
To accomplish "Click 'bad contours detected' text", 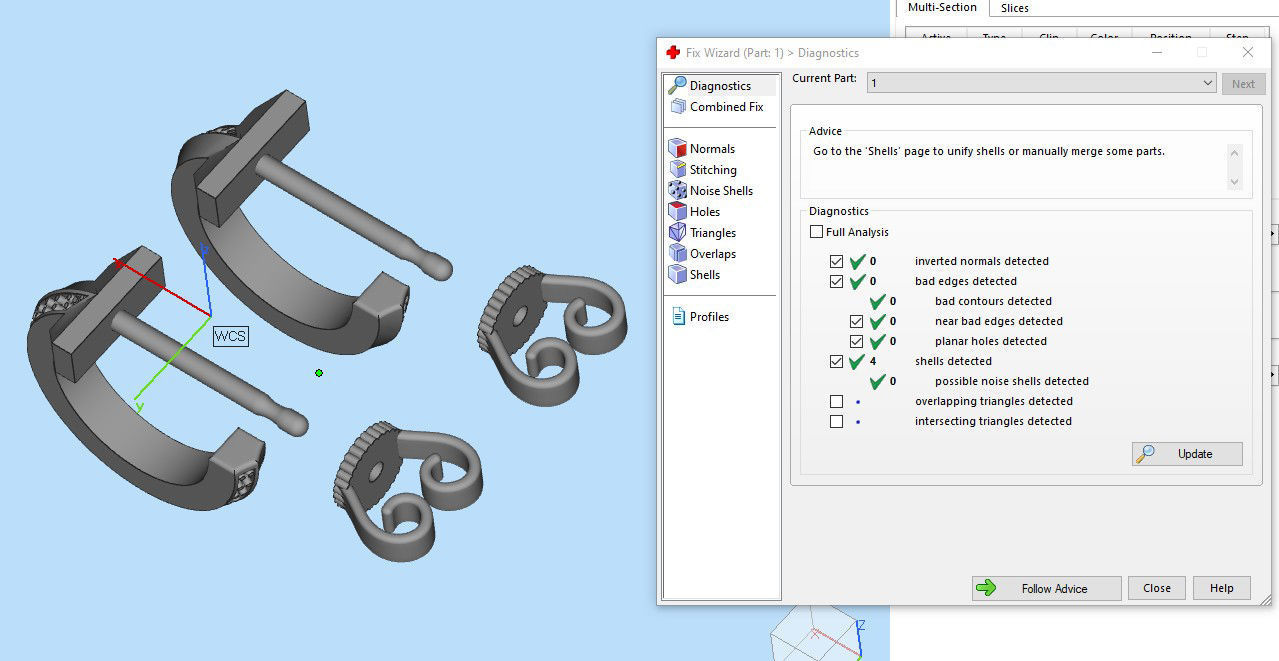I will point(993,302).
